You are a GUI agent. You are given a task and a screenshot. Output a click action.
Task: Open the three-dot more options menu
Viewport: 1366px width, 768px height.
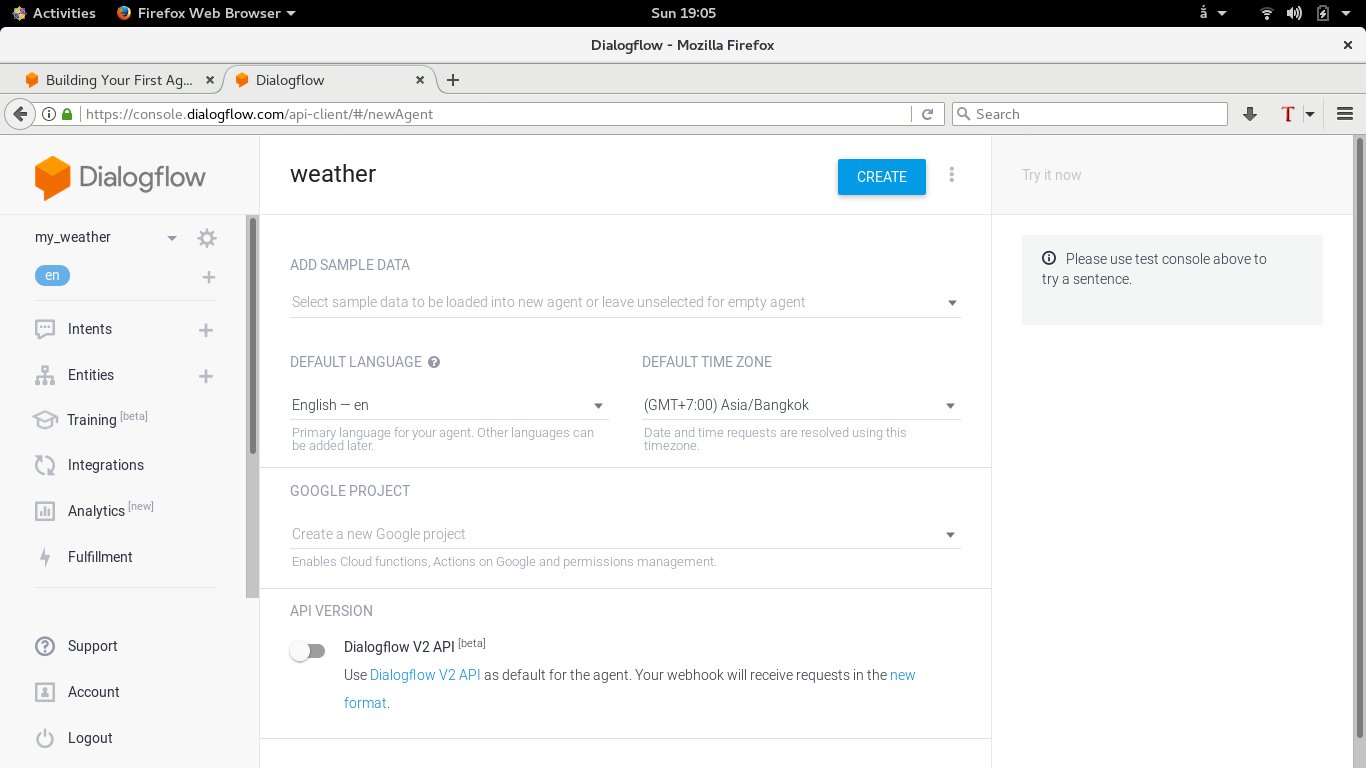click(x=951, y=175)
